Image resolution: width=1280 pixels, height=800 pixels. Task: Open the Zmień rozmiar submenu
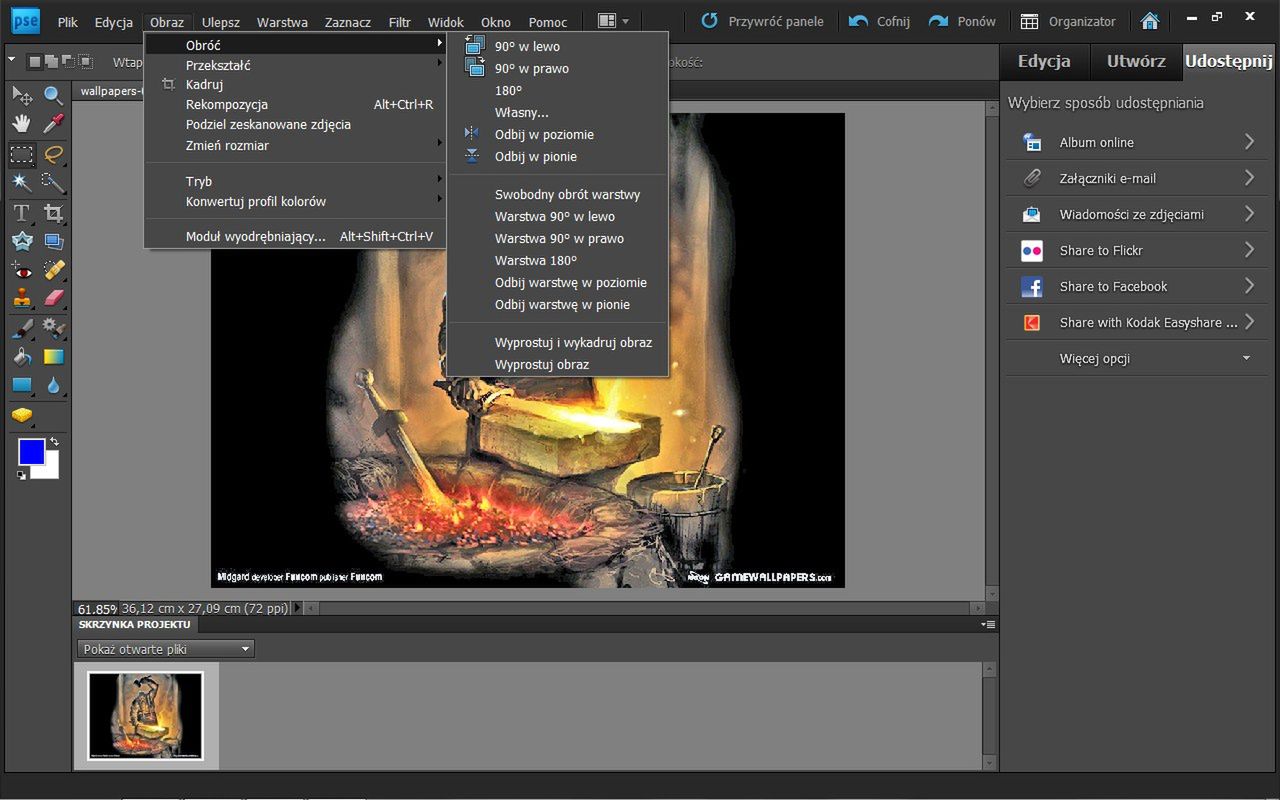click(x=295, y=145)
